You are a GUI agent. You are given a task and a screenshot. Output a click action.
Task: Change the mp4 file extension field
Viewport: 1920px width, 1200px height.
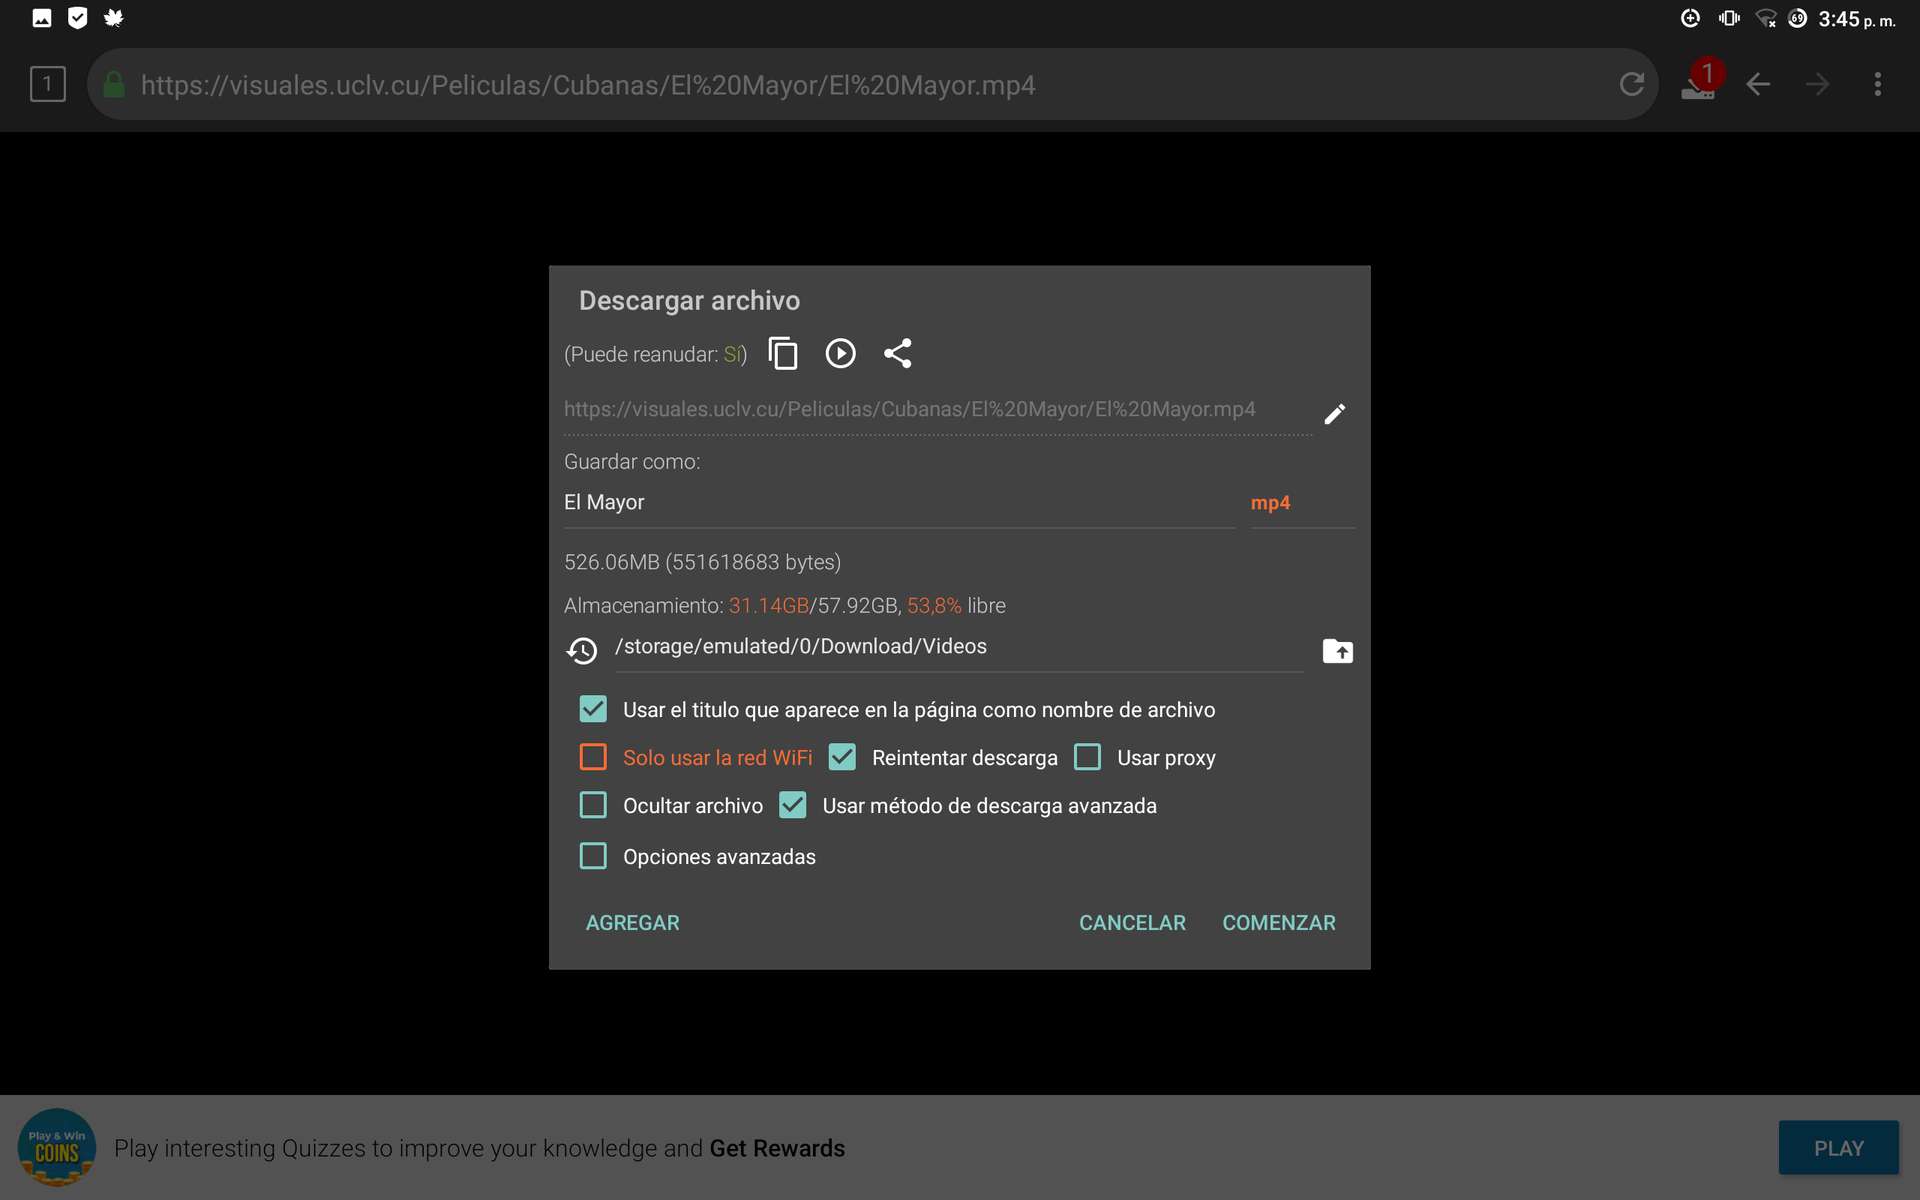click(1302, 503)
